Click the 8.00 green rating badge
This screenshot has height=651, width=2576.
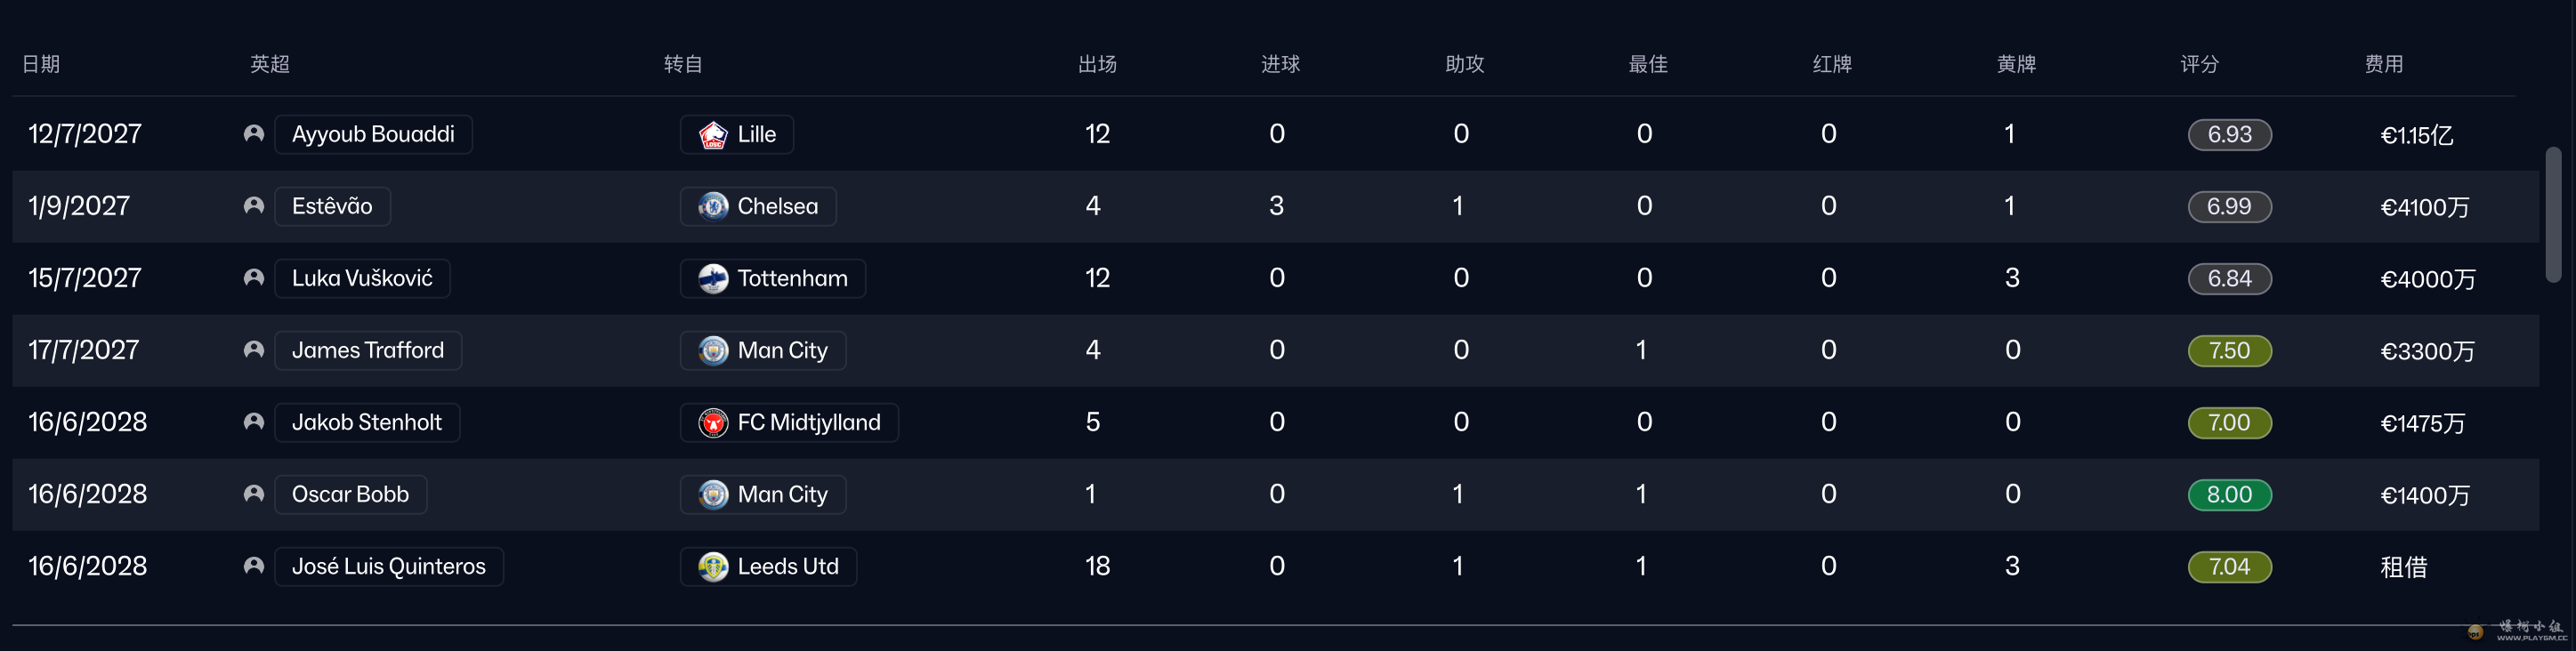point(2229,495)
